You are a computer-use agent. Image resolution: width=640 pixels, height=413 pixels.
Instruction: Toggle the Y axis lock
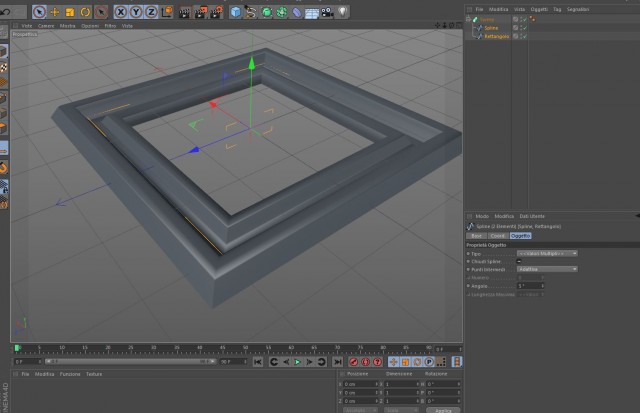pos(136,12)
